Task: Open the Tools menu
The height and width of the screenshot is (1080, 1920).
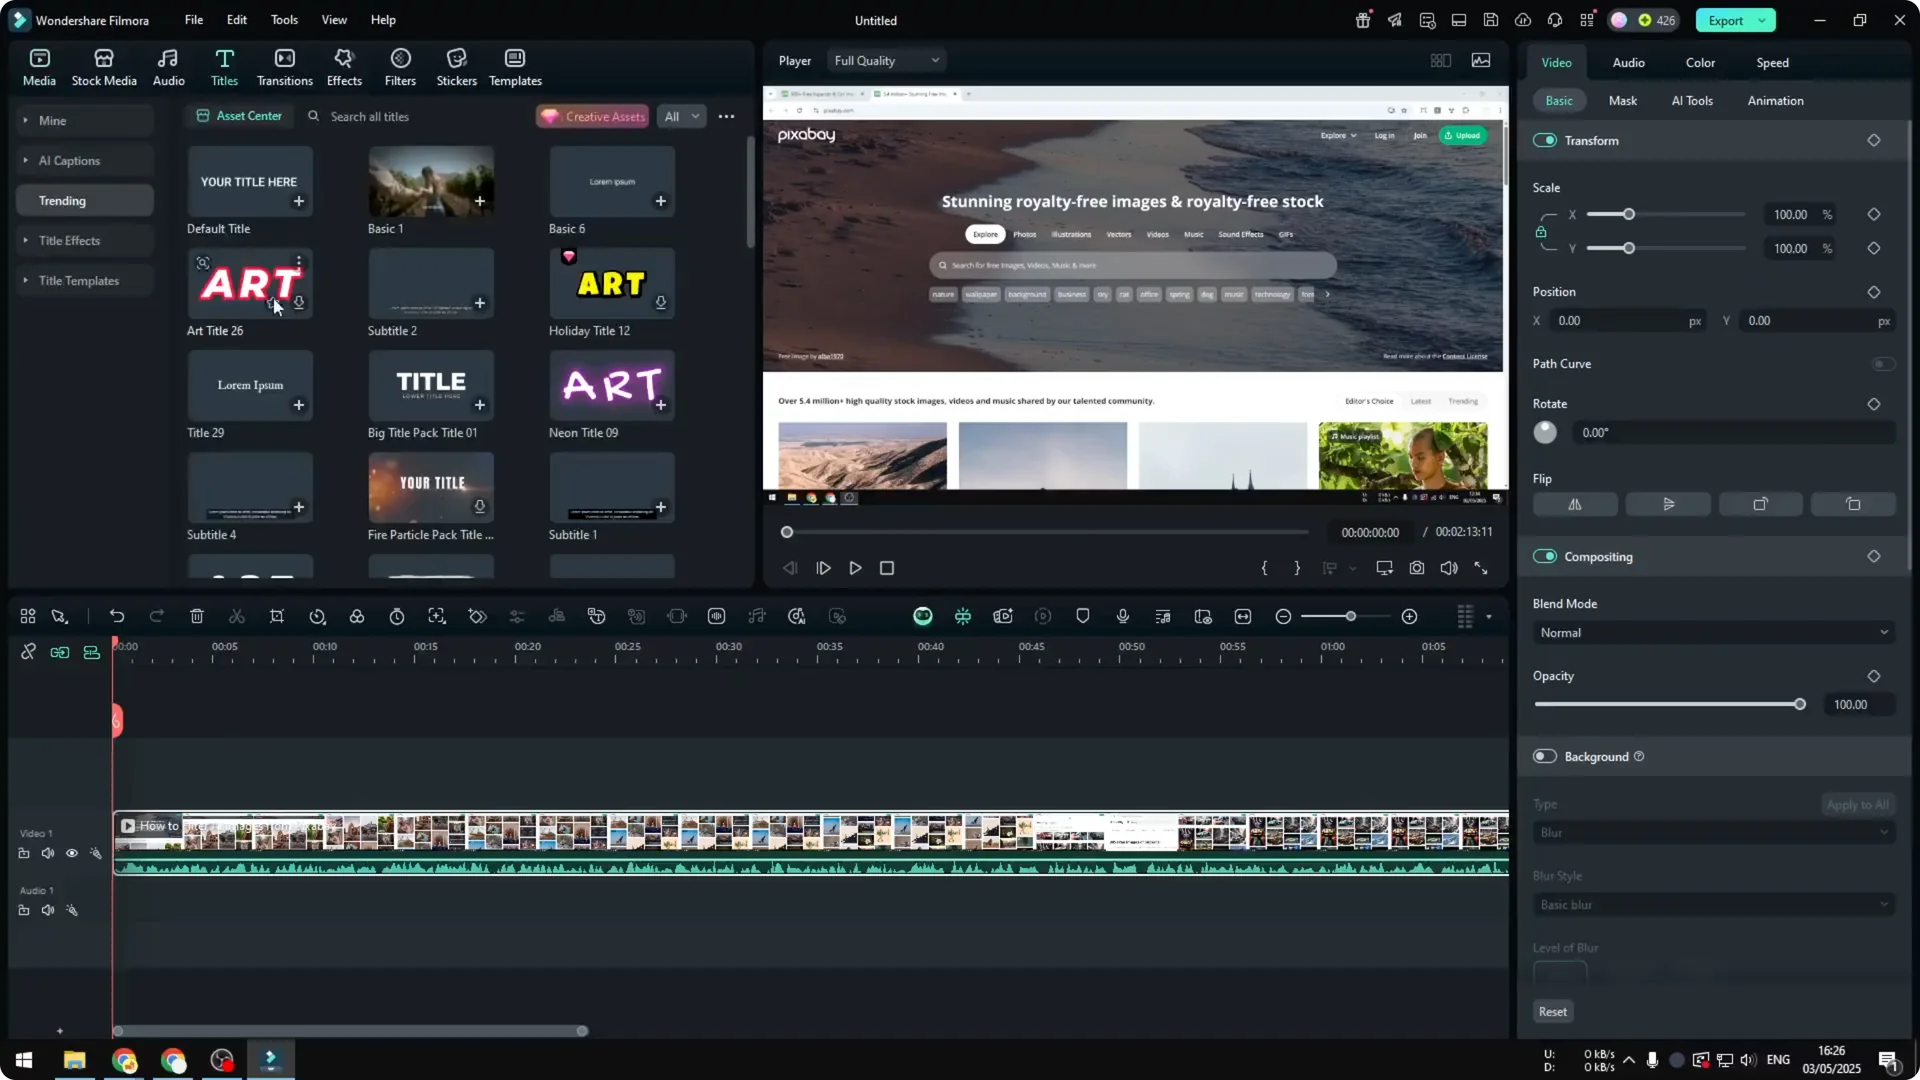Action: (283, 20)
